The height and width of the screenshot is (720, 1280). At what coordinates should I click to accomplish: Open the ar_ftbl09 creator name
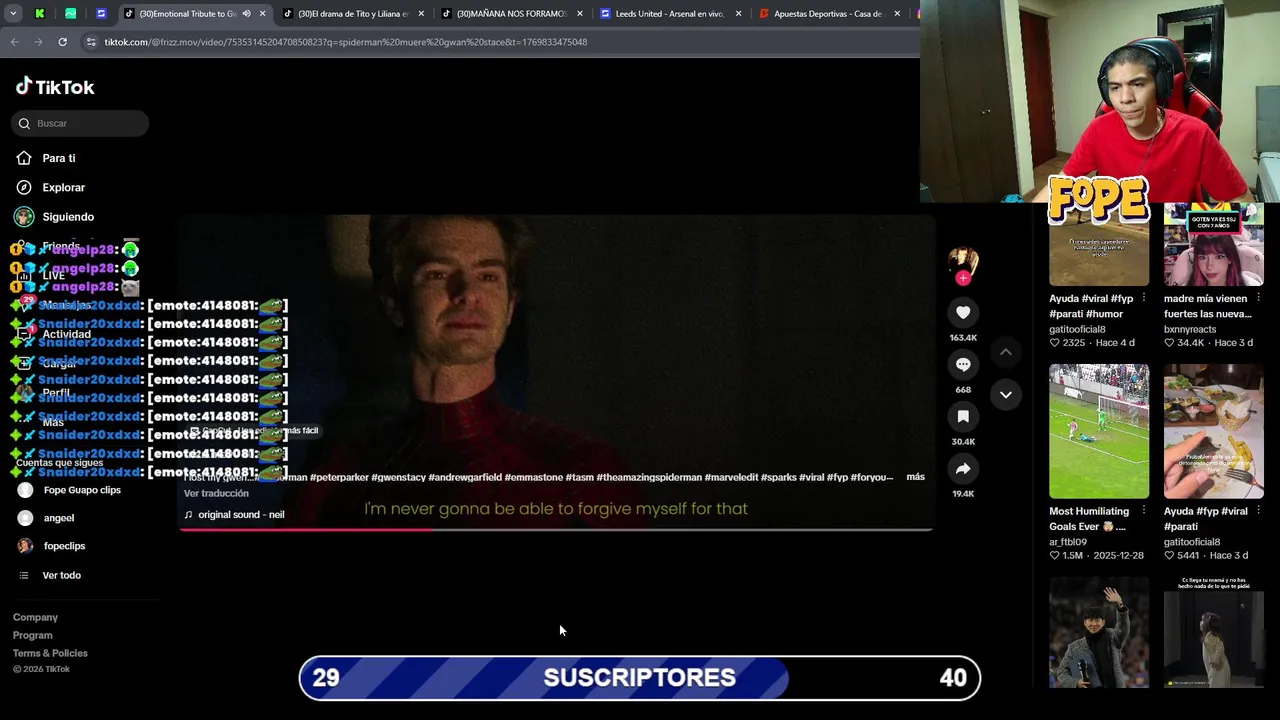tap(1070, 542)
